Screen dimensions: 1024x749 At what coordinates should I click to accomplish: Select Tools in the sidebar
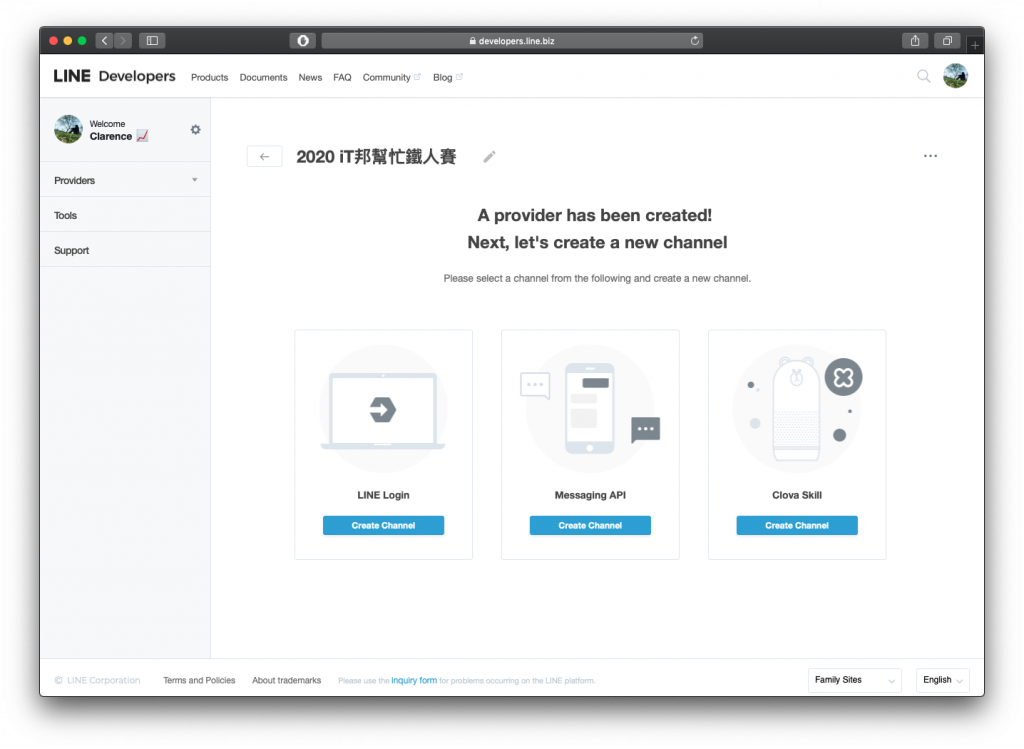coord(125,215)
